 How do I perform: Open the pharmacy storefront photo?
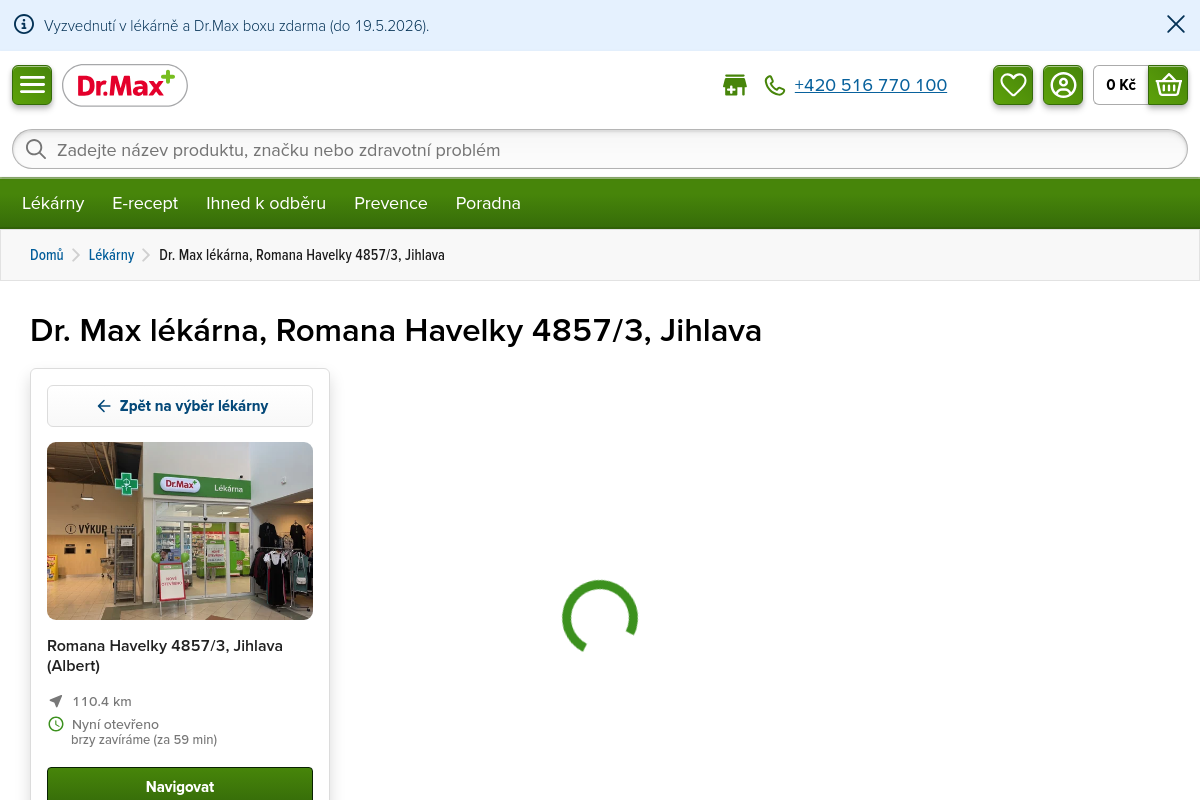tap(180, 531)
